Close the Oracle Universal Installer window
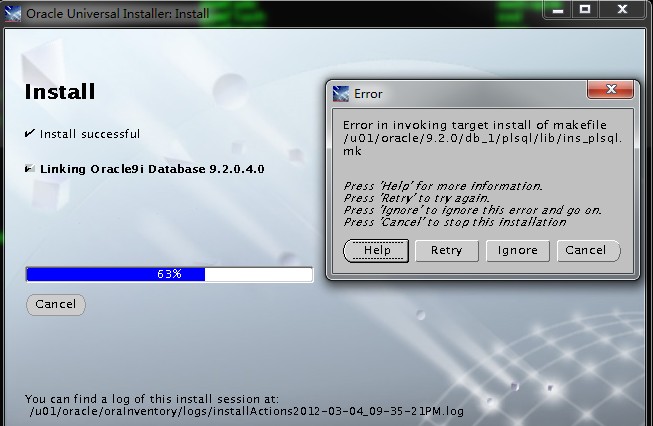The image size is (653, 426). [622, 9]
